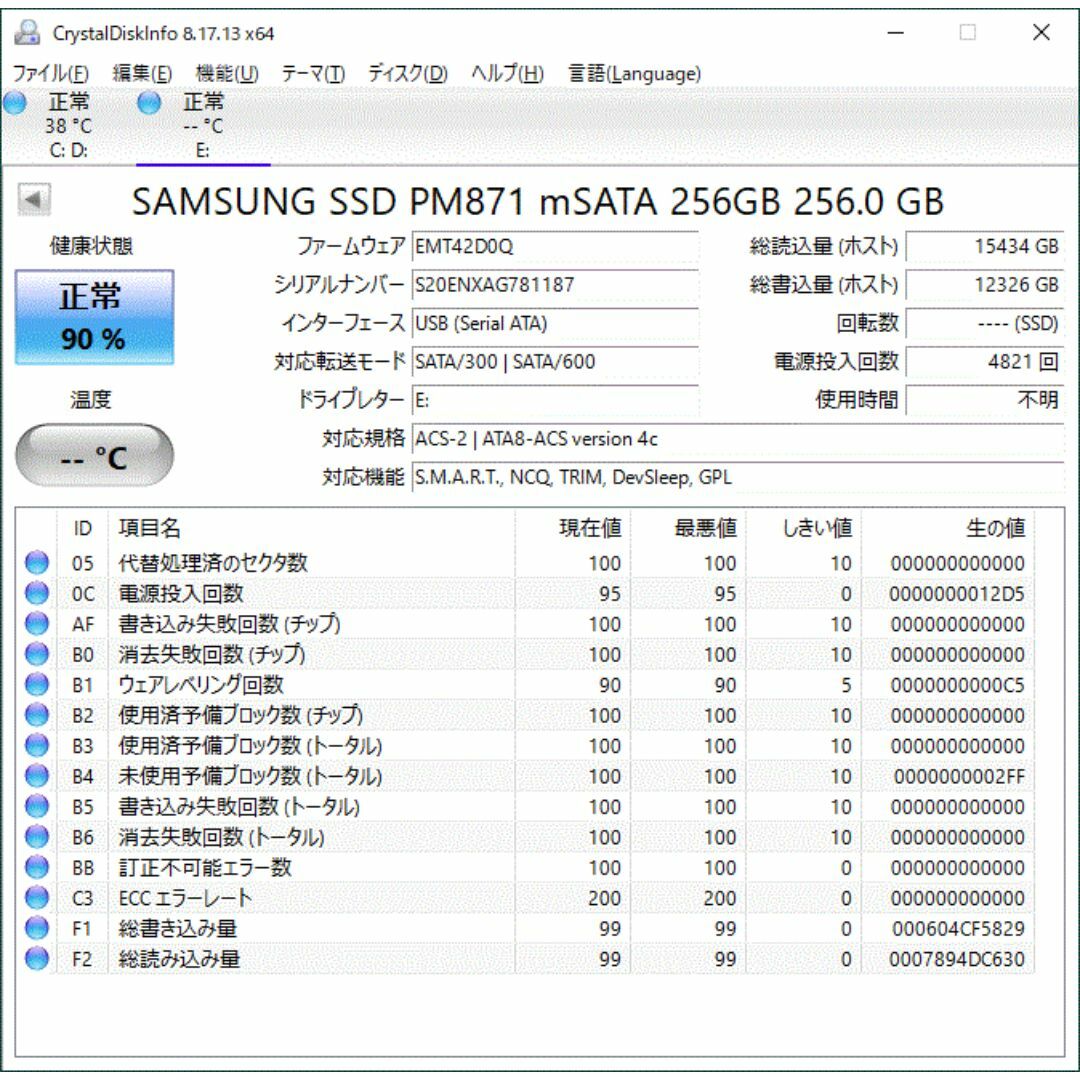Screen dimensions: 1080x1080
Task: Click threshold value 5 in ウェアレベリング回数 row
Action: tap(846, 685)
